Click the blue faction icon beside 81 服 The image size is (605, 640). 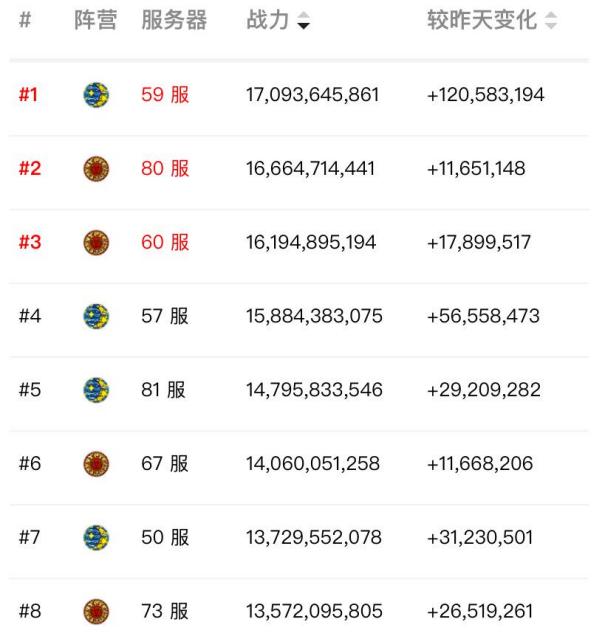(97, 390)
